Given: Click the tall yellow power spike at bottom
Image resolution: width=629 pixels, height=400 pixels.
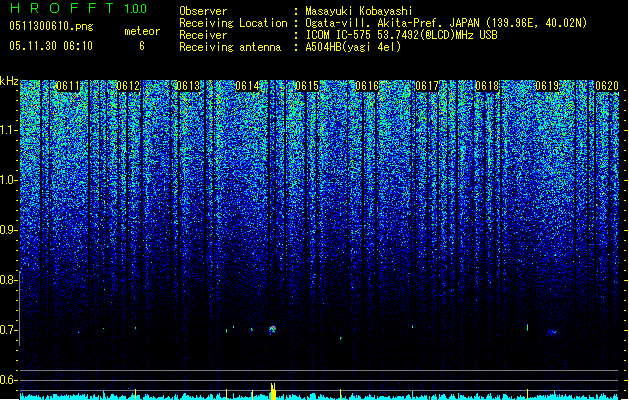Looking at the screenshot, I should coord(273,391).
